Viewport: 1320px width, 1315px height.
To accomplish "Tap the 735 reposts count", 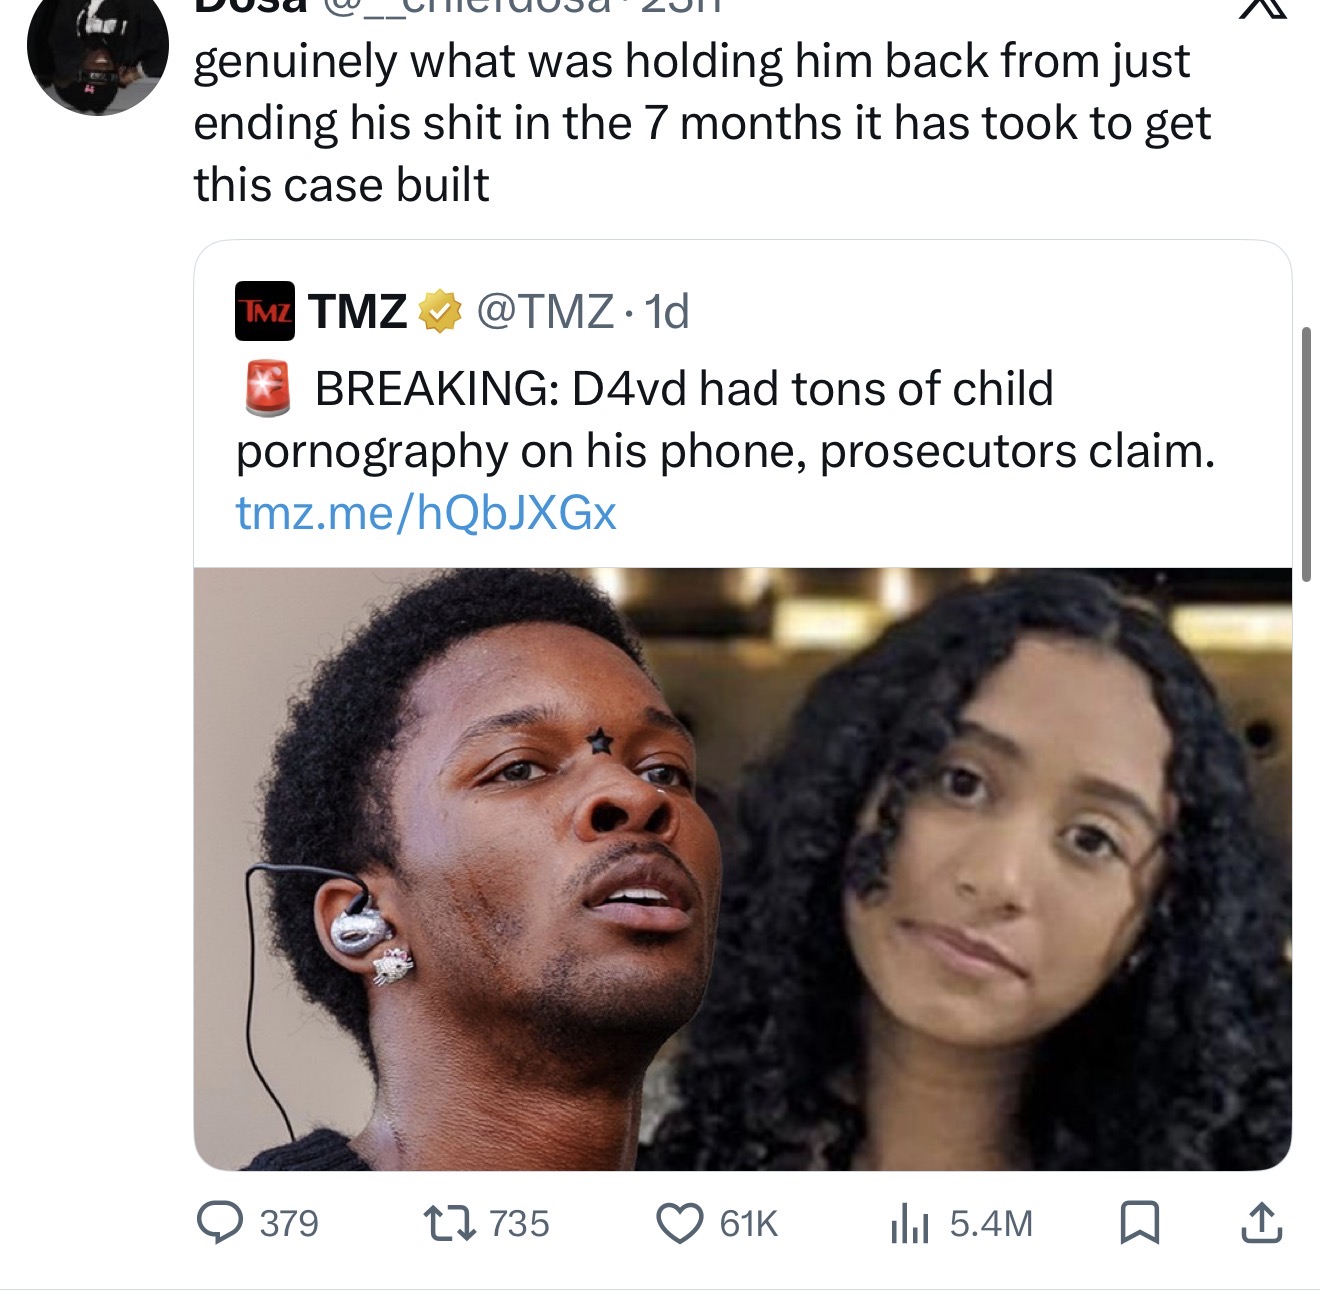I will pos(519,1224).
